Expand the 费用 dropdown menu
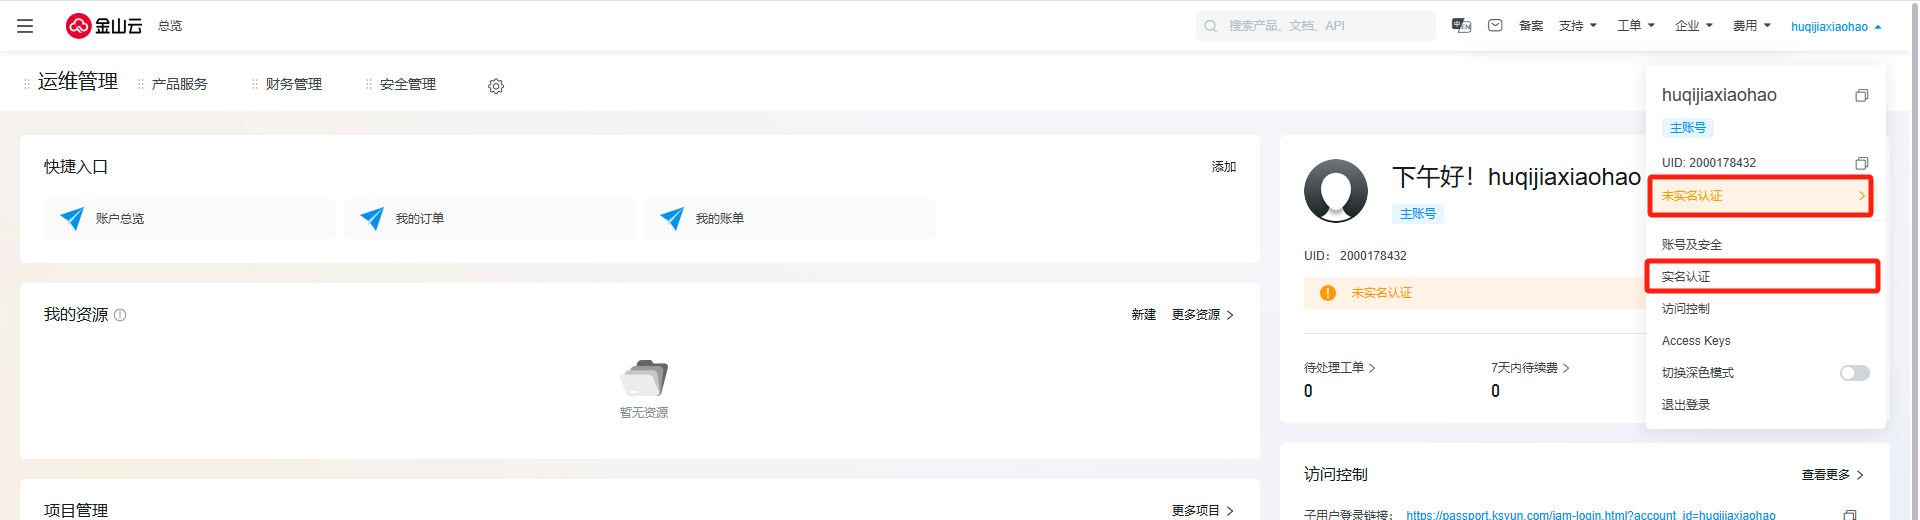 tap(1752, 26)
